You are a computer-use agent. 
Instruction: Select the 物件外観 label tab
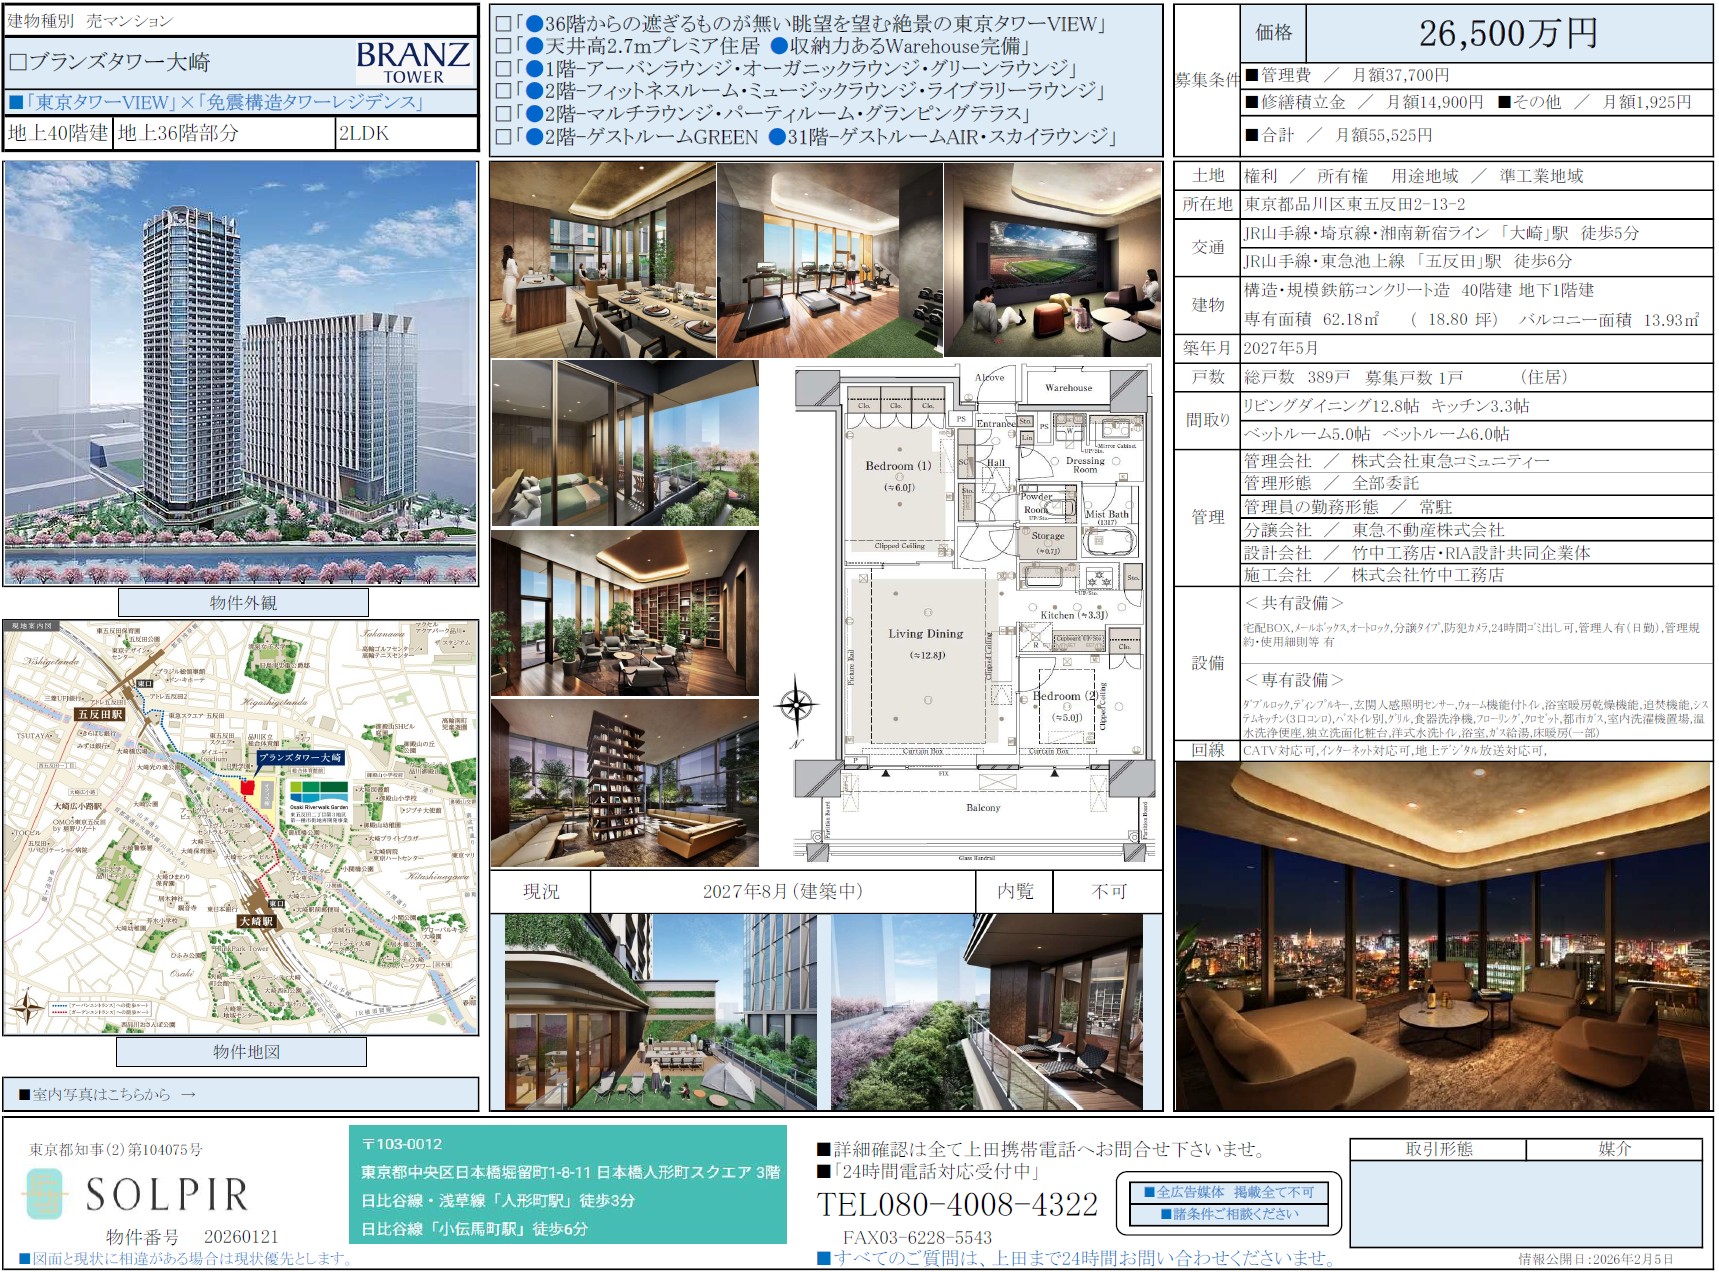(243, 603)
